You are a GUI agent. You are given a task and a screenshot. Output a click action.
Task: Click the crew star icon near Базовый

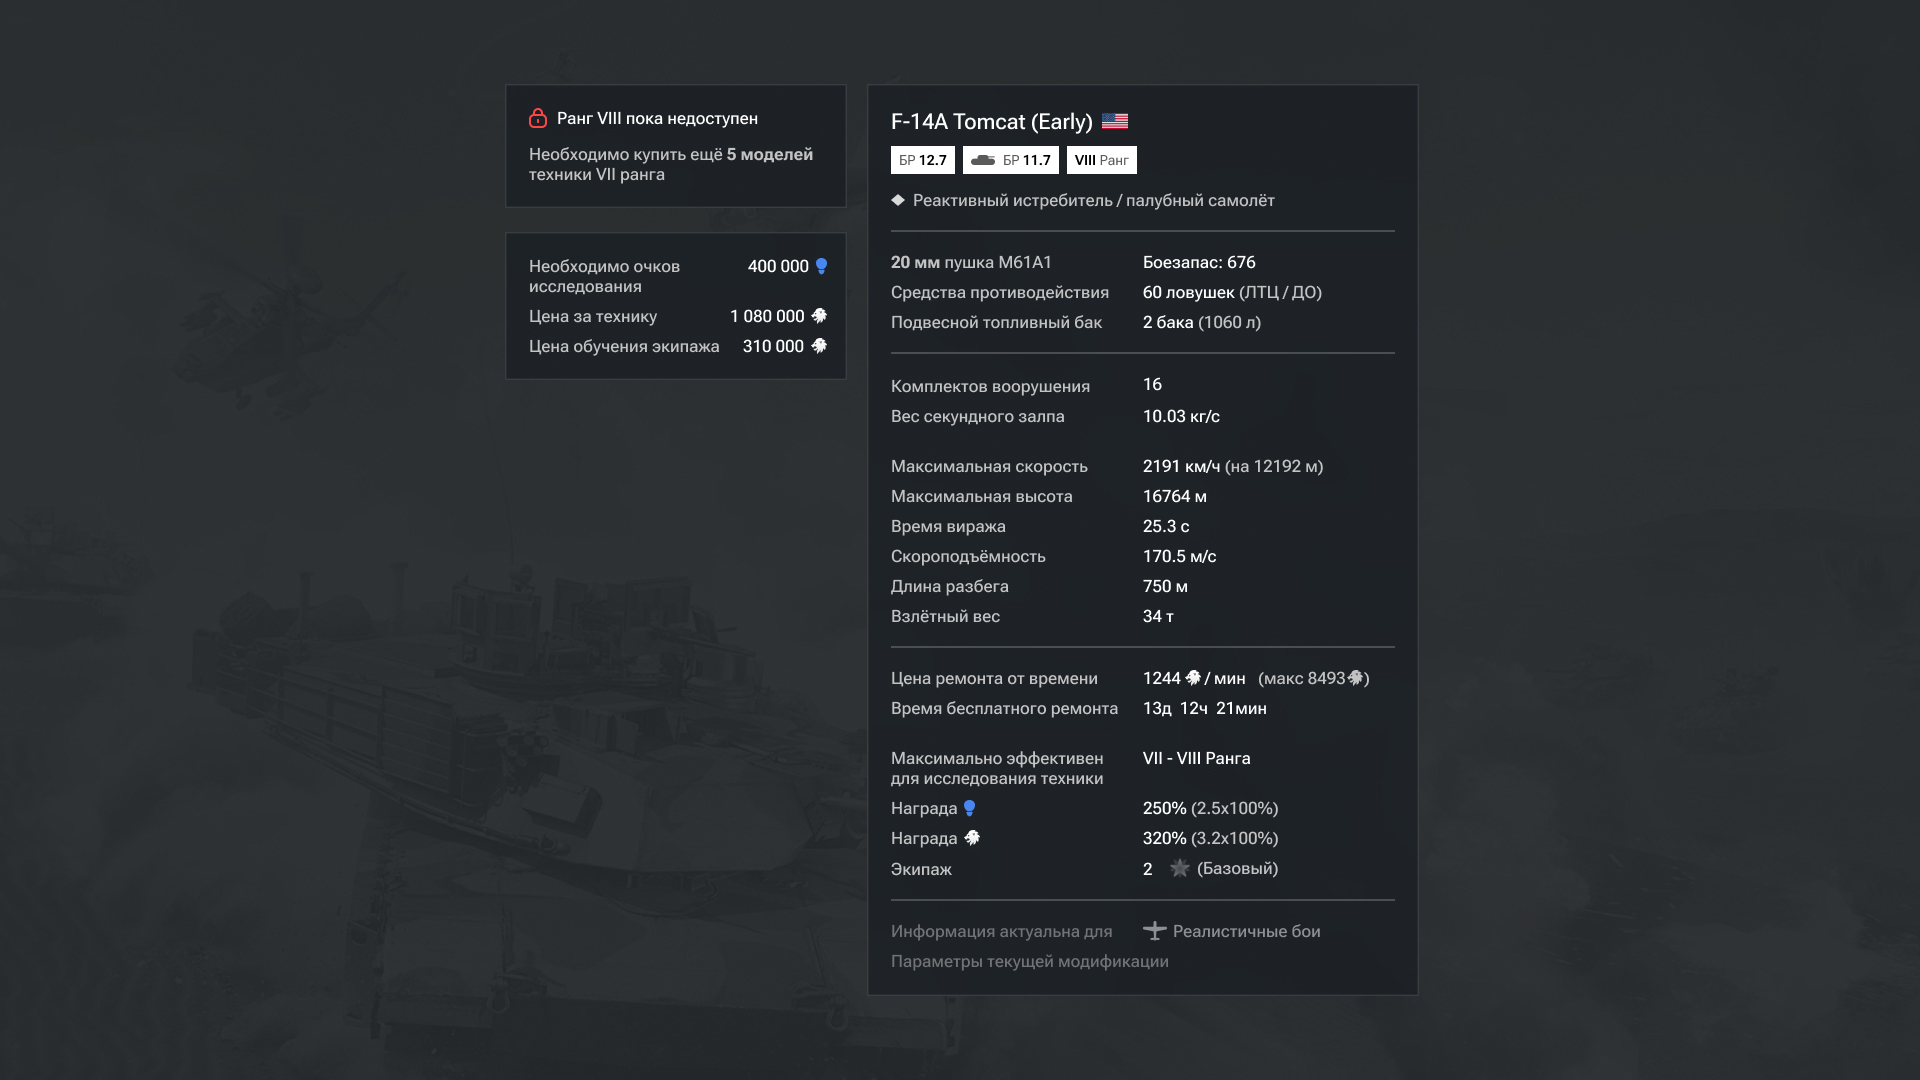click(x=1180, y=868)
